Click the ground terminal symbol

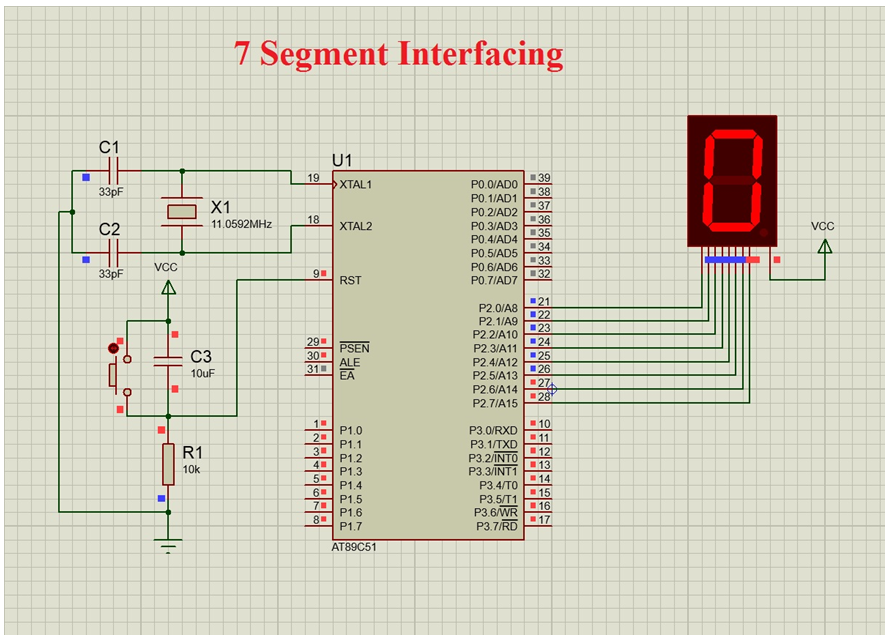[x=168, y=545]
